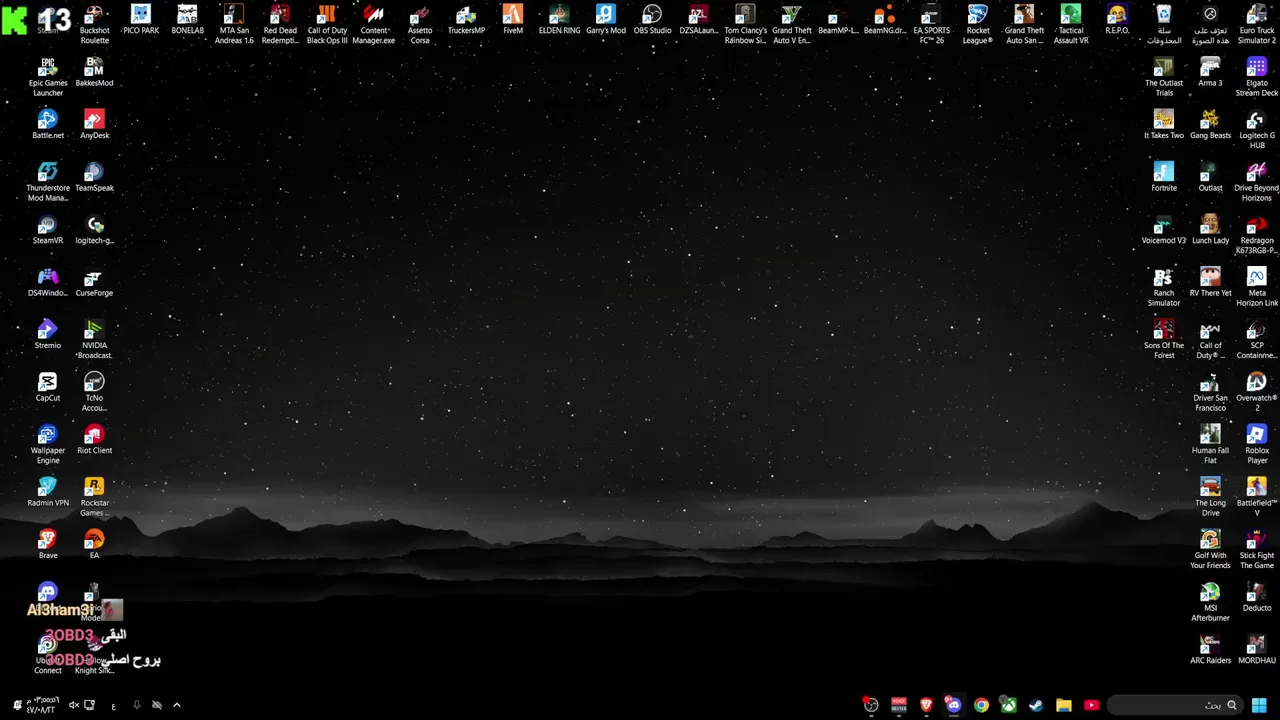Select the Garry's Mod icon
1280x720 pixels.
pos(606,20)
